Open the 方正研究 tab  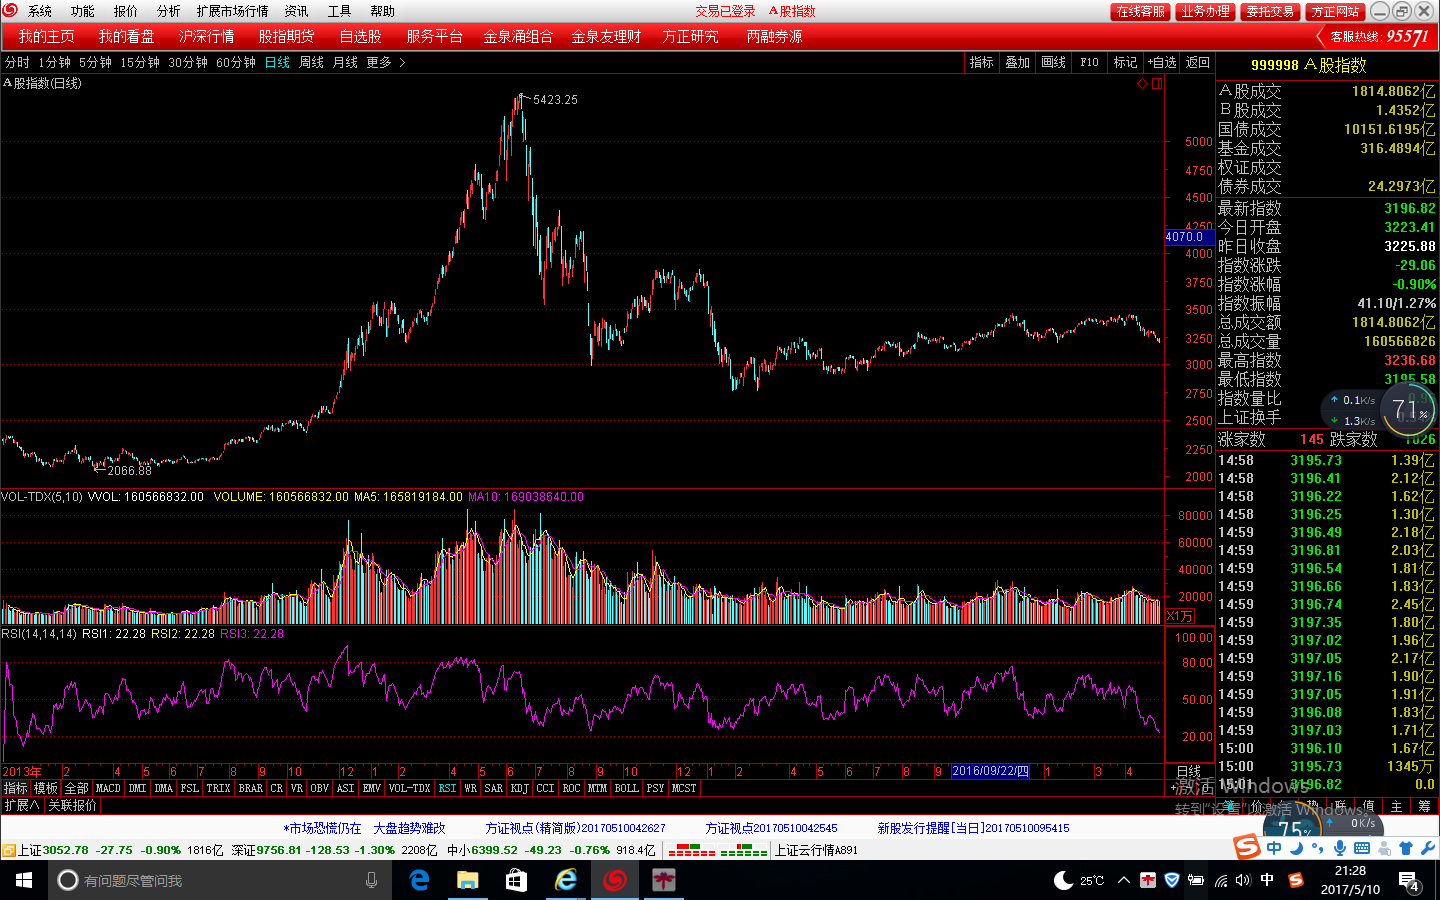[690, 36]
